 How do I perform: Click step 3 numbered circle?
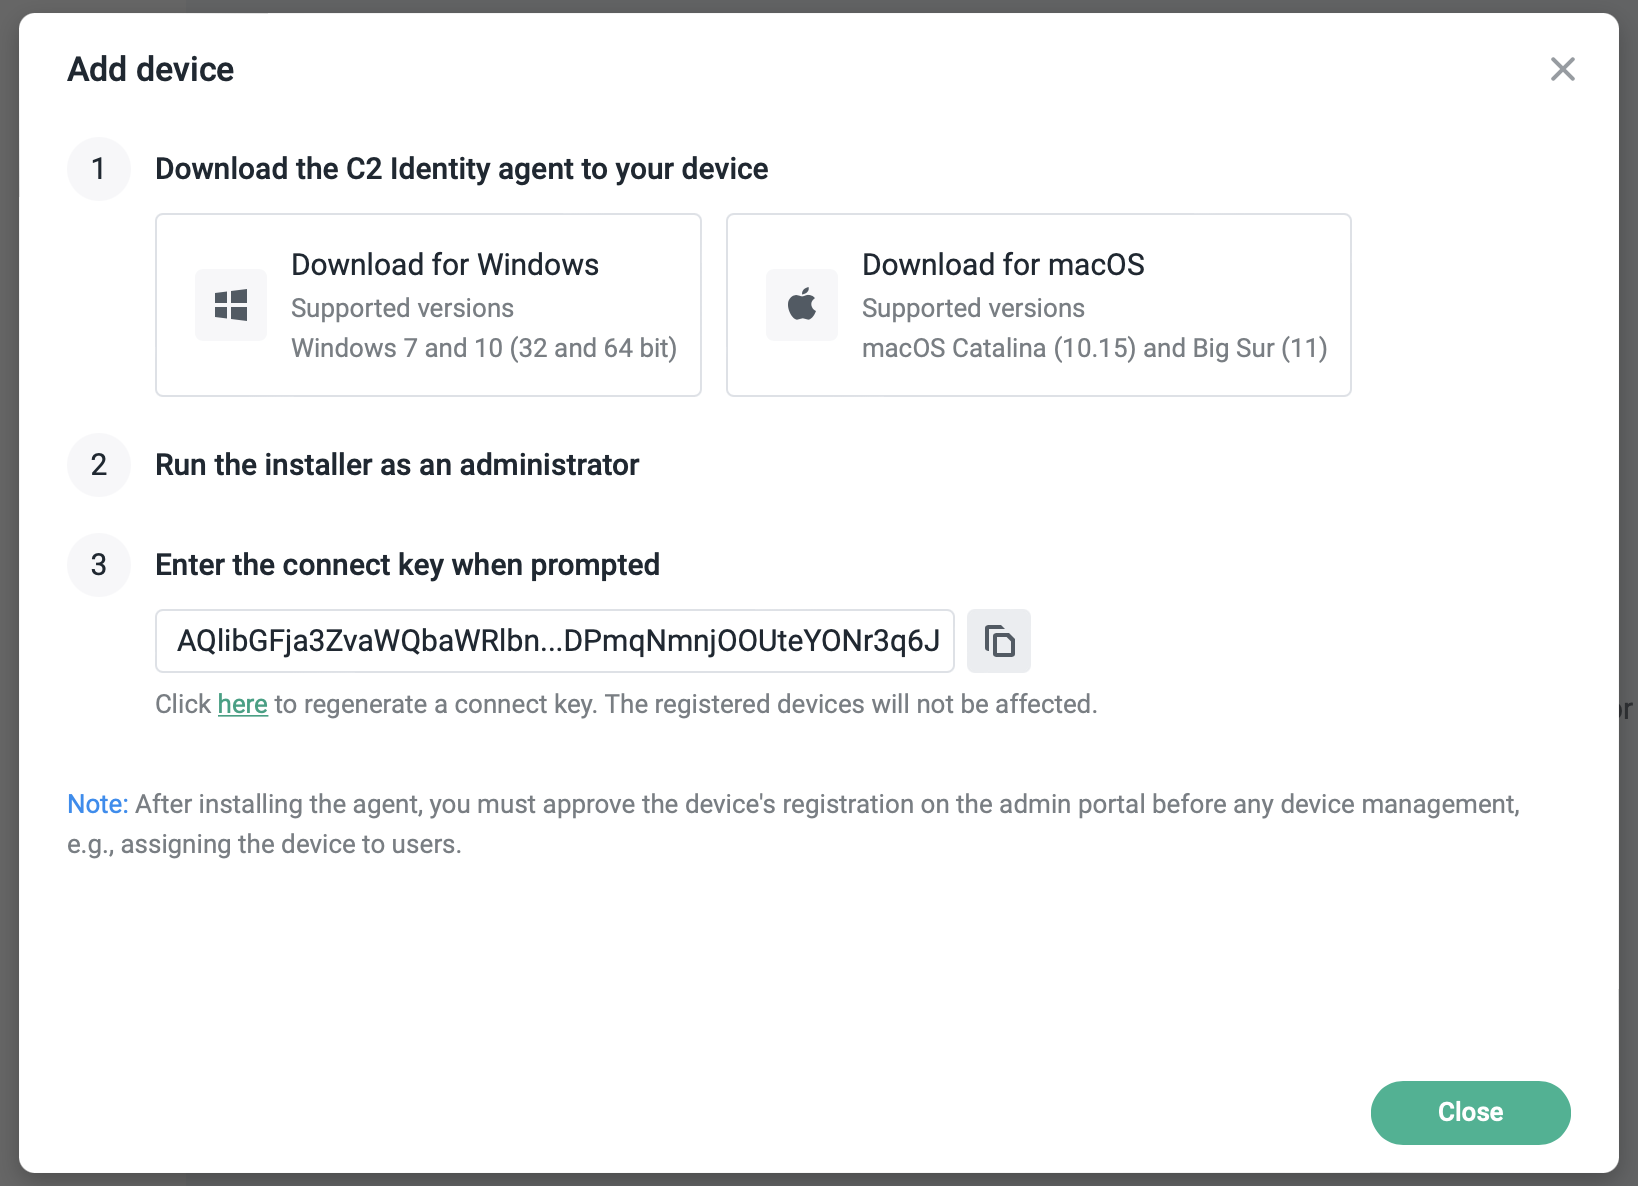click(99, 565)
